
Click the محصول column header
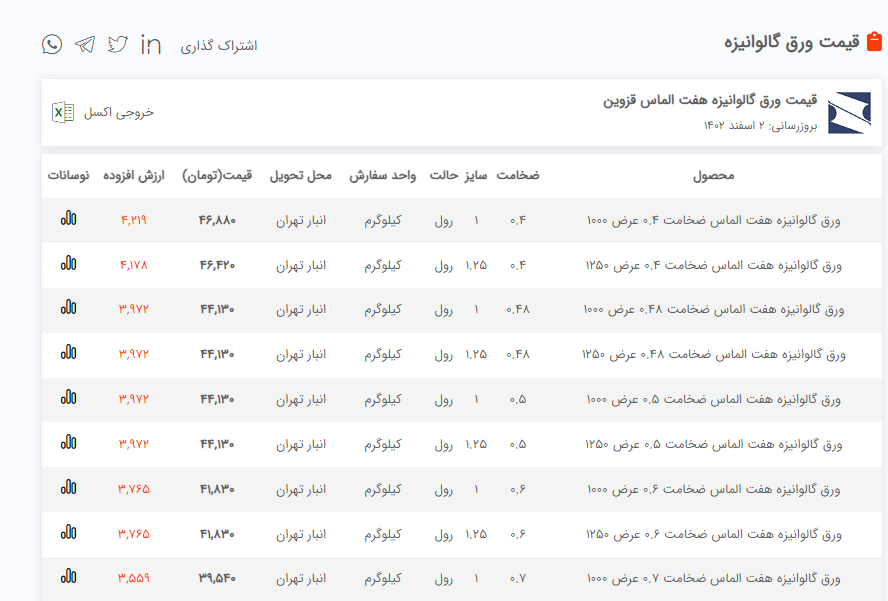tap(713, 175)
